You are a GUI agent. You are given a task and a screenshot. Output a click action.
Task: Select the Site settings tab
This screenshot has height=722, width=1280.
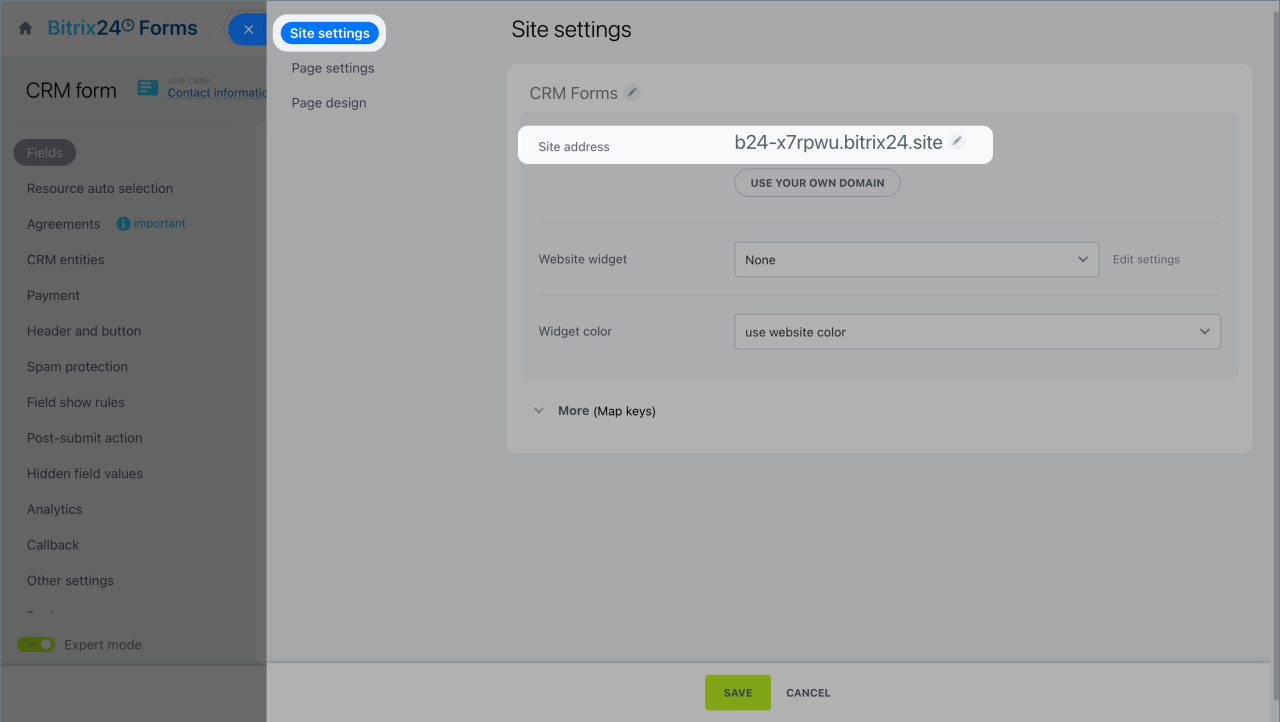[x=329, y=33]
